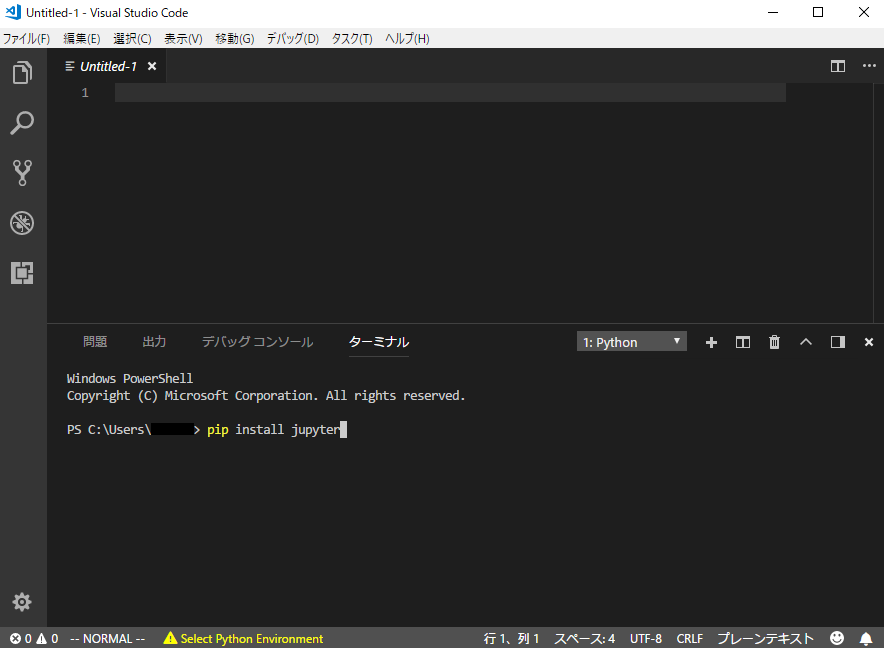The height and width of the screenshot is (648, 884).
Task: Switch to the デバッグ コンソール tab
Action: click(258, 341)
